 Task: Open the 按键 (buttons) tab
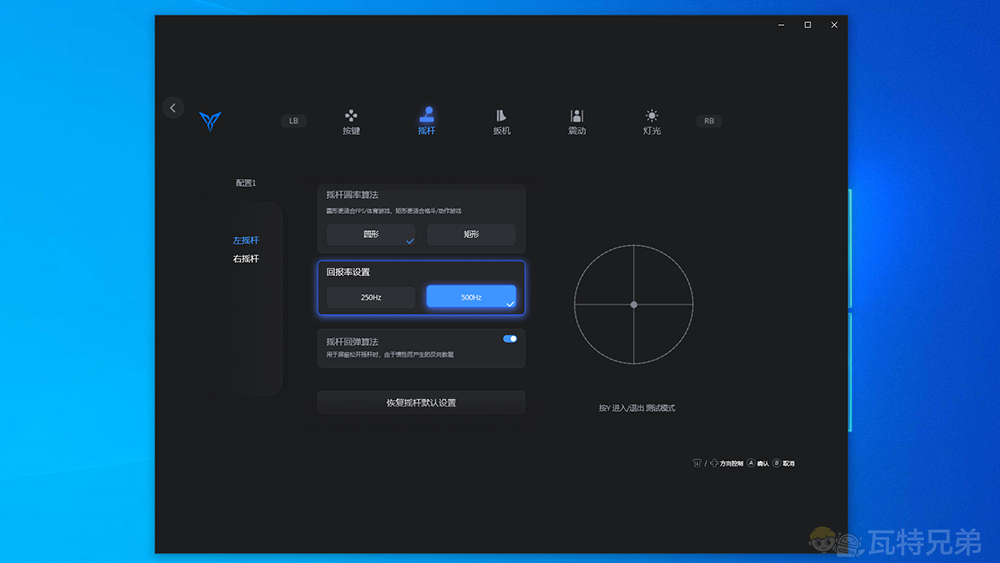point(351,122)
